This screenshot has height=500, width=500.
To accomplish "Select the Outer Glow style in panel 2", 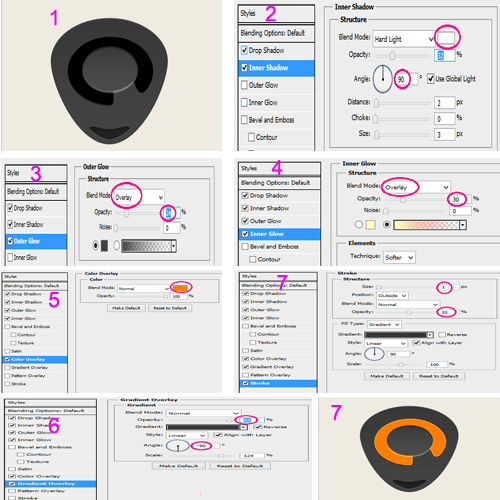I will 276,85.
